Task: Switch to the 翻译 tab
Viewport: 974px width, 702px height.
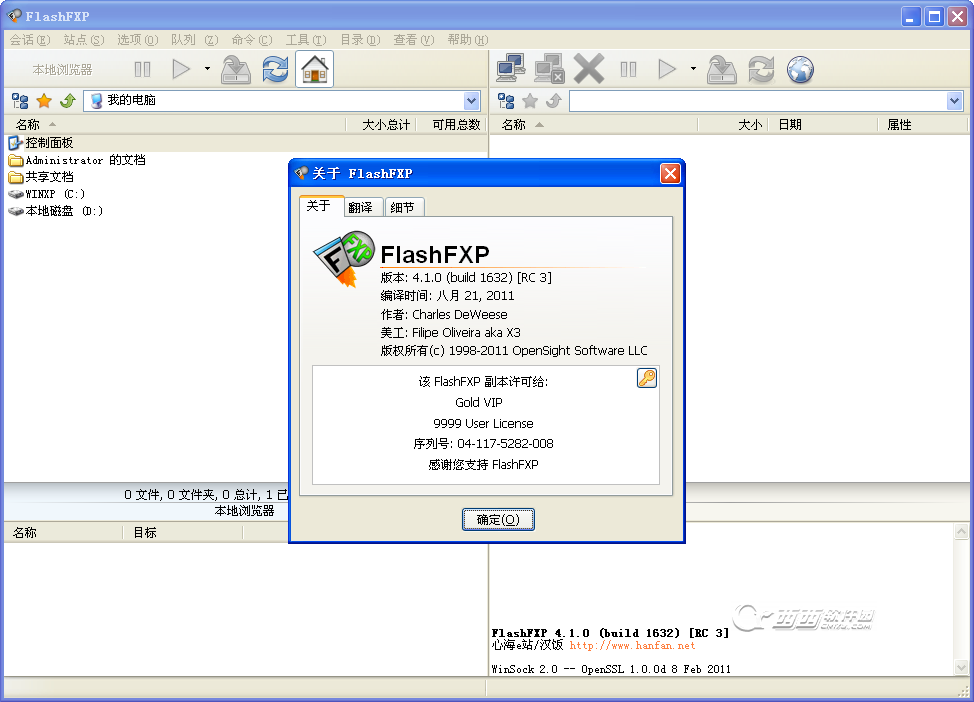Action: [364, 207]
